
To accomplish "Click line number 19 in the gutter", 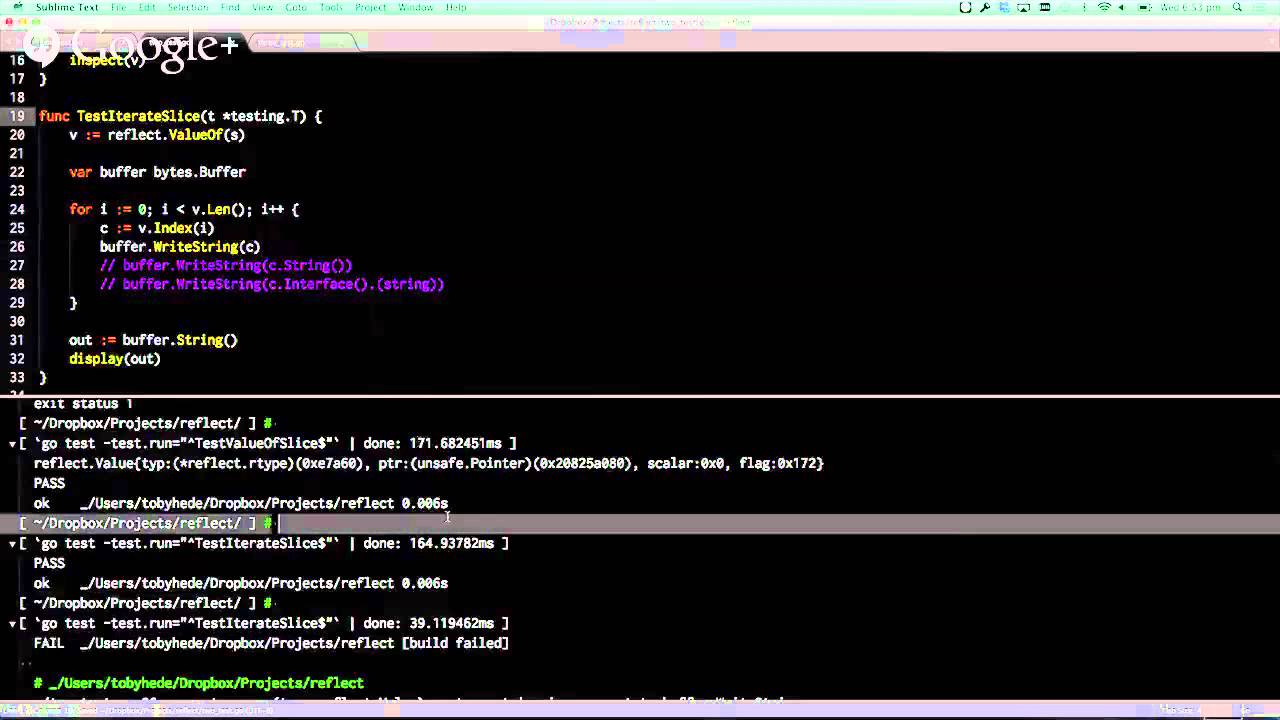I will [17, 116].
